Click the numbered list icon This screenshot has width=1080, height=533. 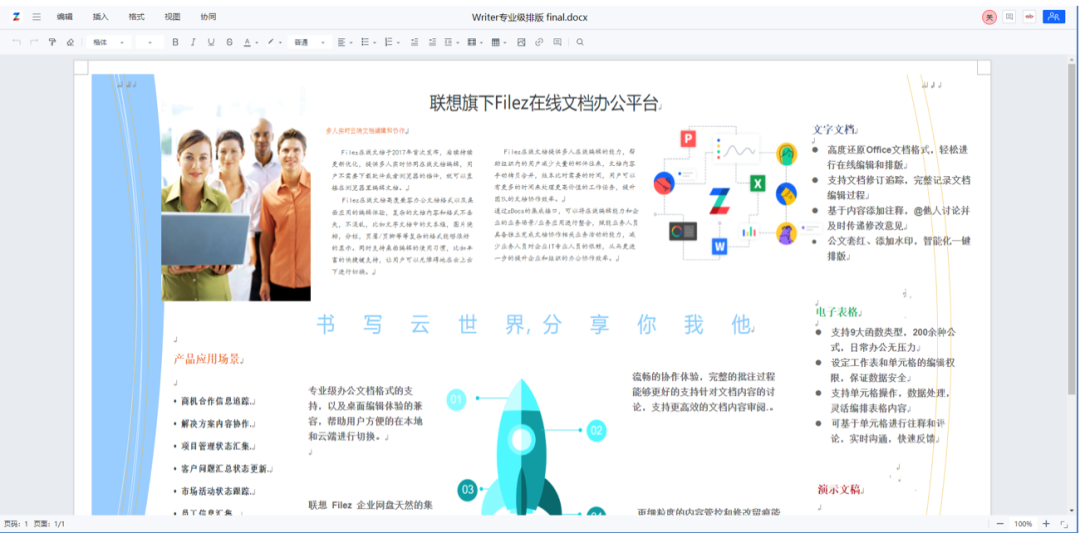click(x=388, y=42)
